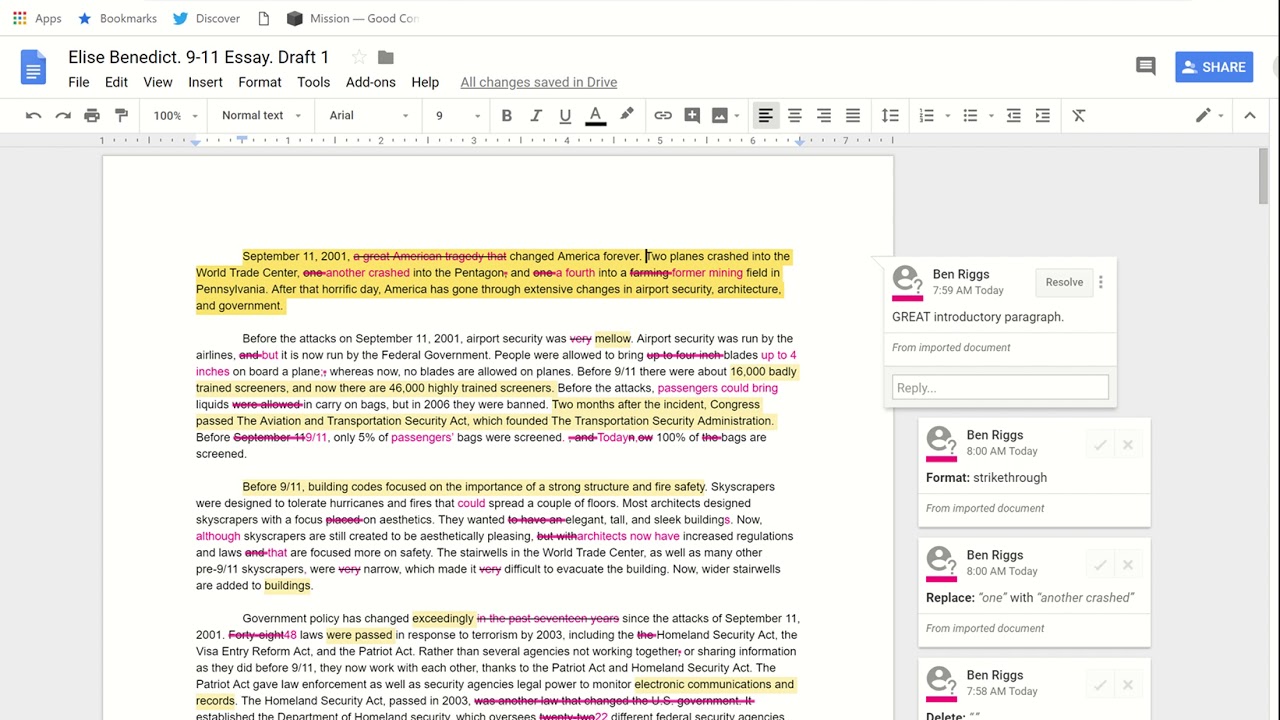The height and width of the screenshot is (720, 1280).
Task: Open the Bulleted list dropdown arrow
Action: click(x=991, y=116)
